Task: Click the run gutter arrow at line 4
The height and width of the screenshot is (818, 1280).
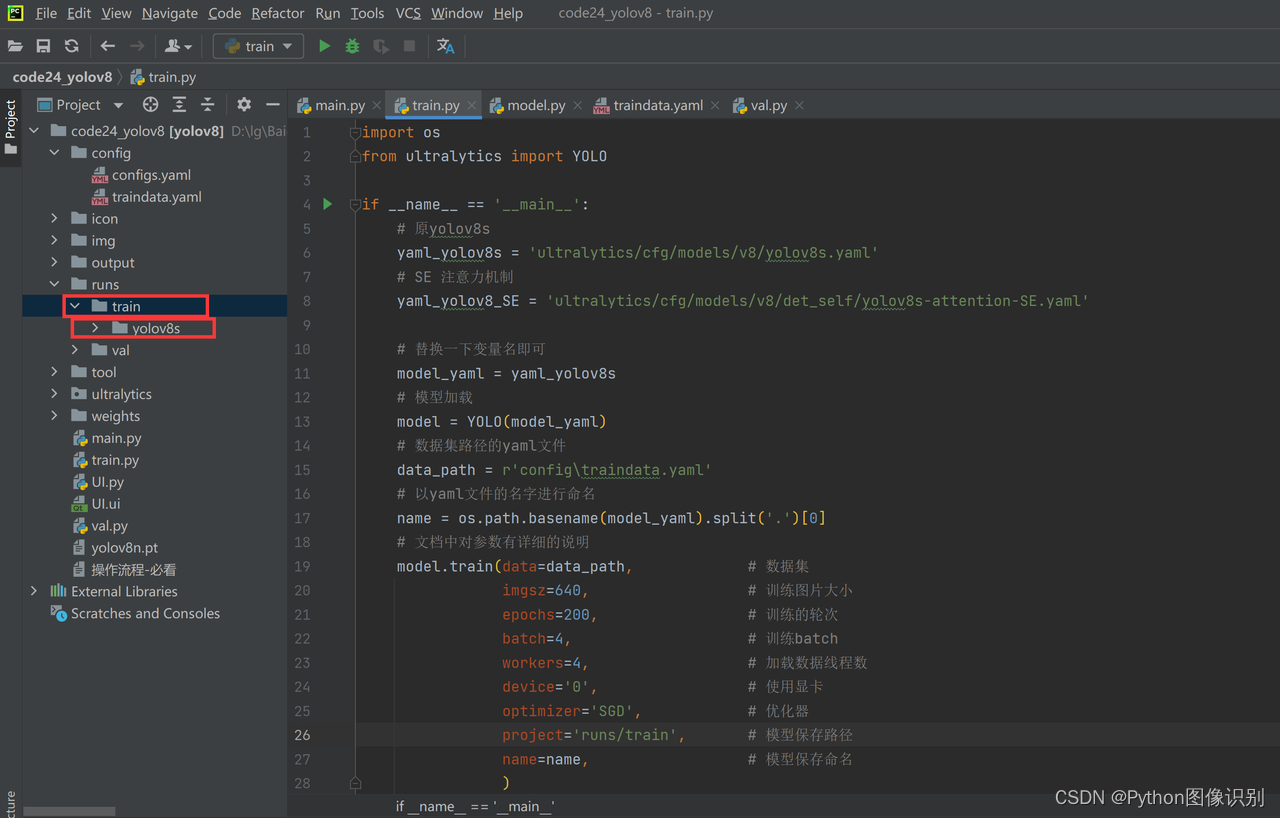Action: [327, 204]
